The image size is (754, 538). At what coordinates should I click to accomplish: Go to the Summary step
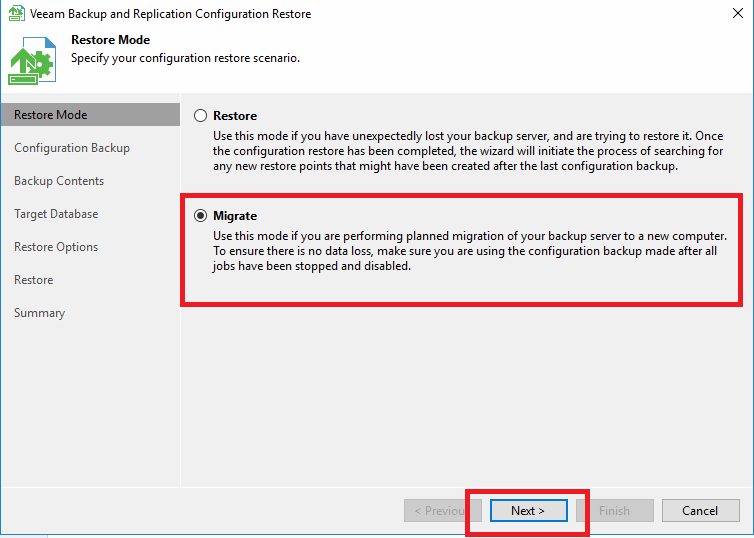[x=39, y=313]
